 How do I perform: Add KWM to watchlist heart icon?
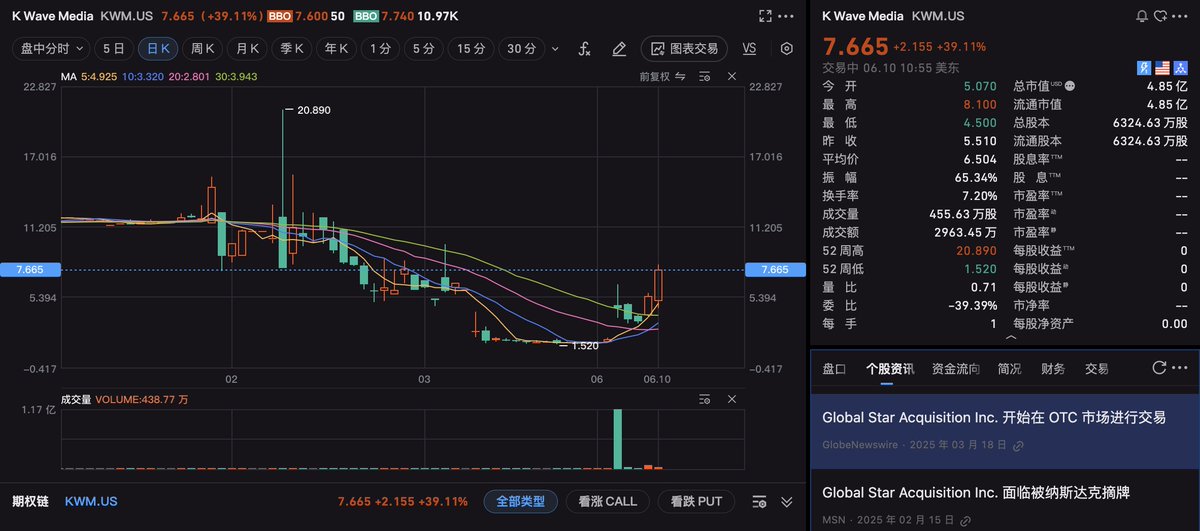click(1161, 16)
